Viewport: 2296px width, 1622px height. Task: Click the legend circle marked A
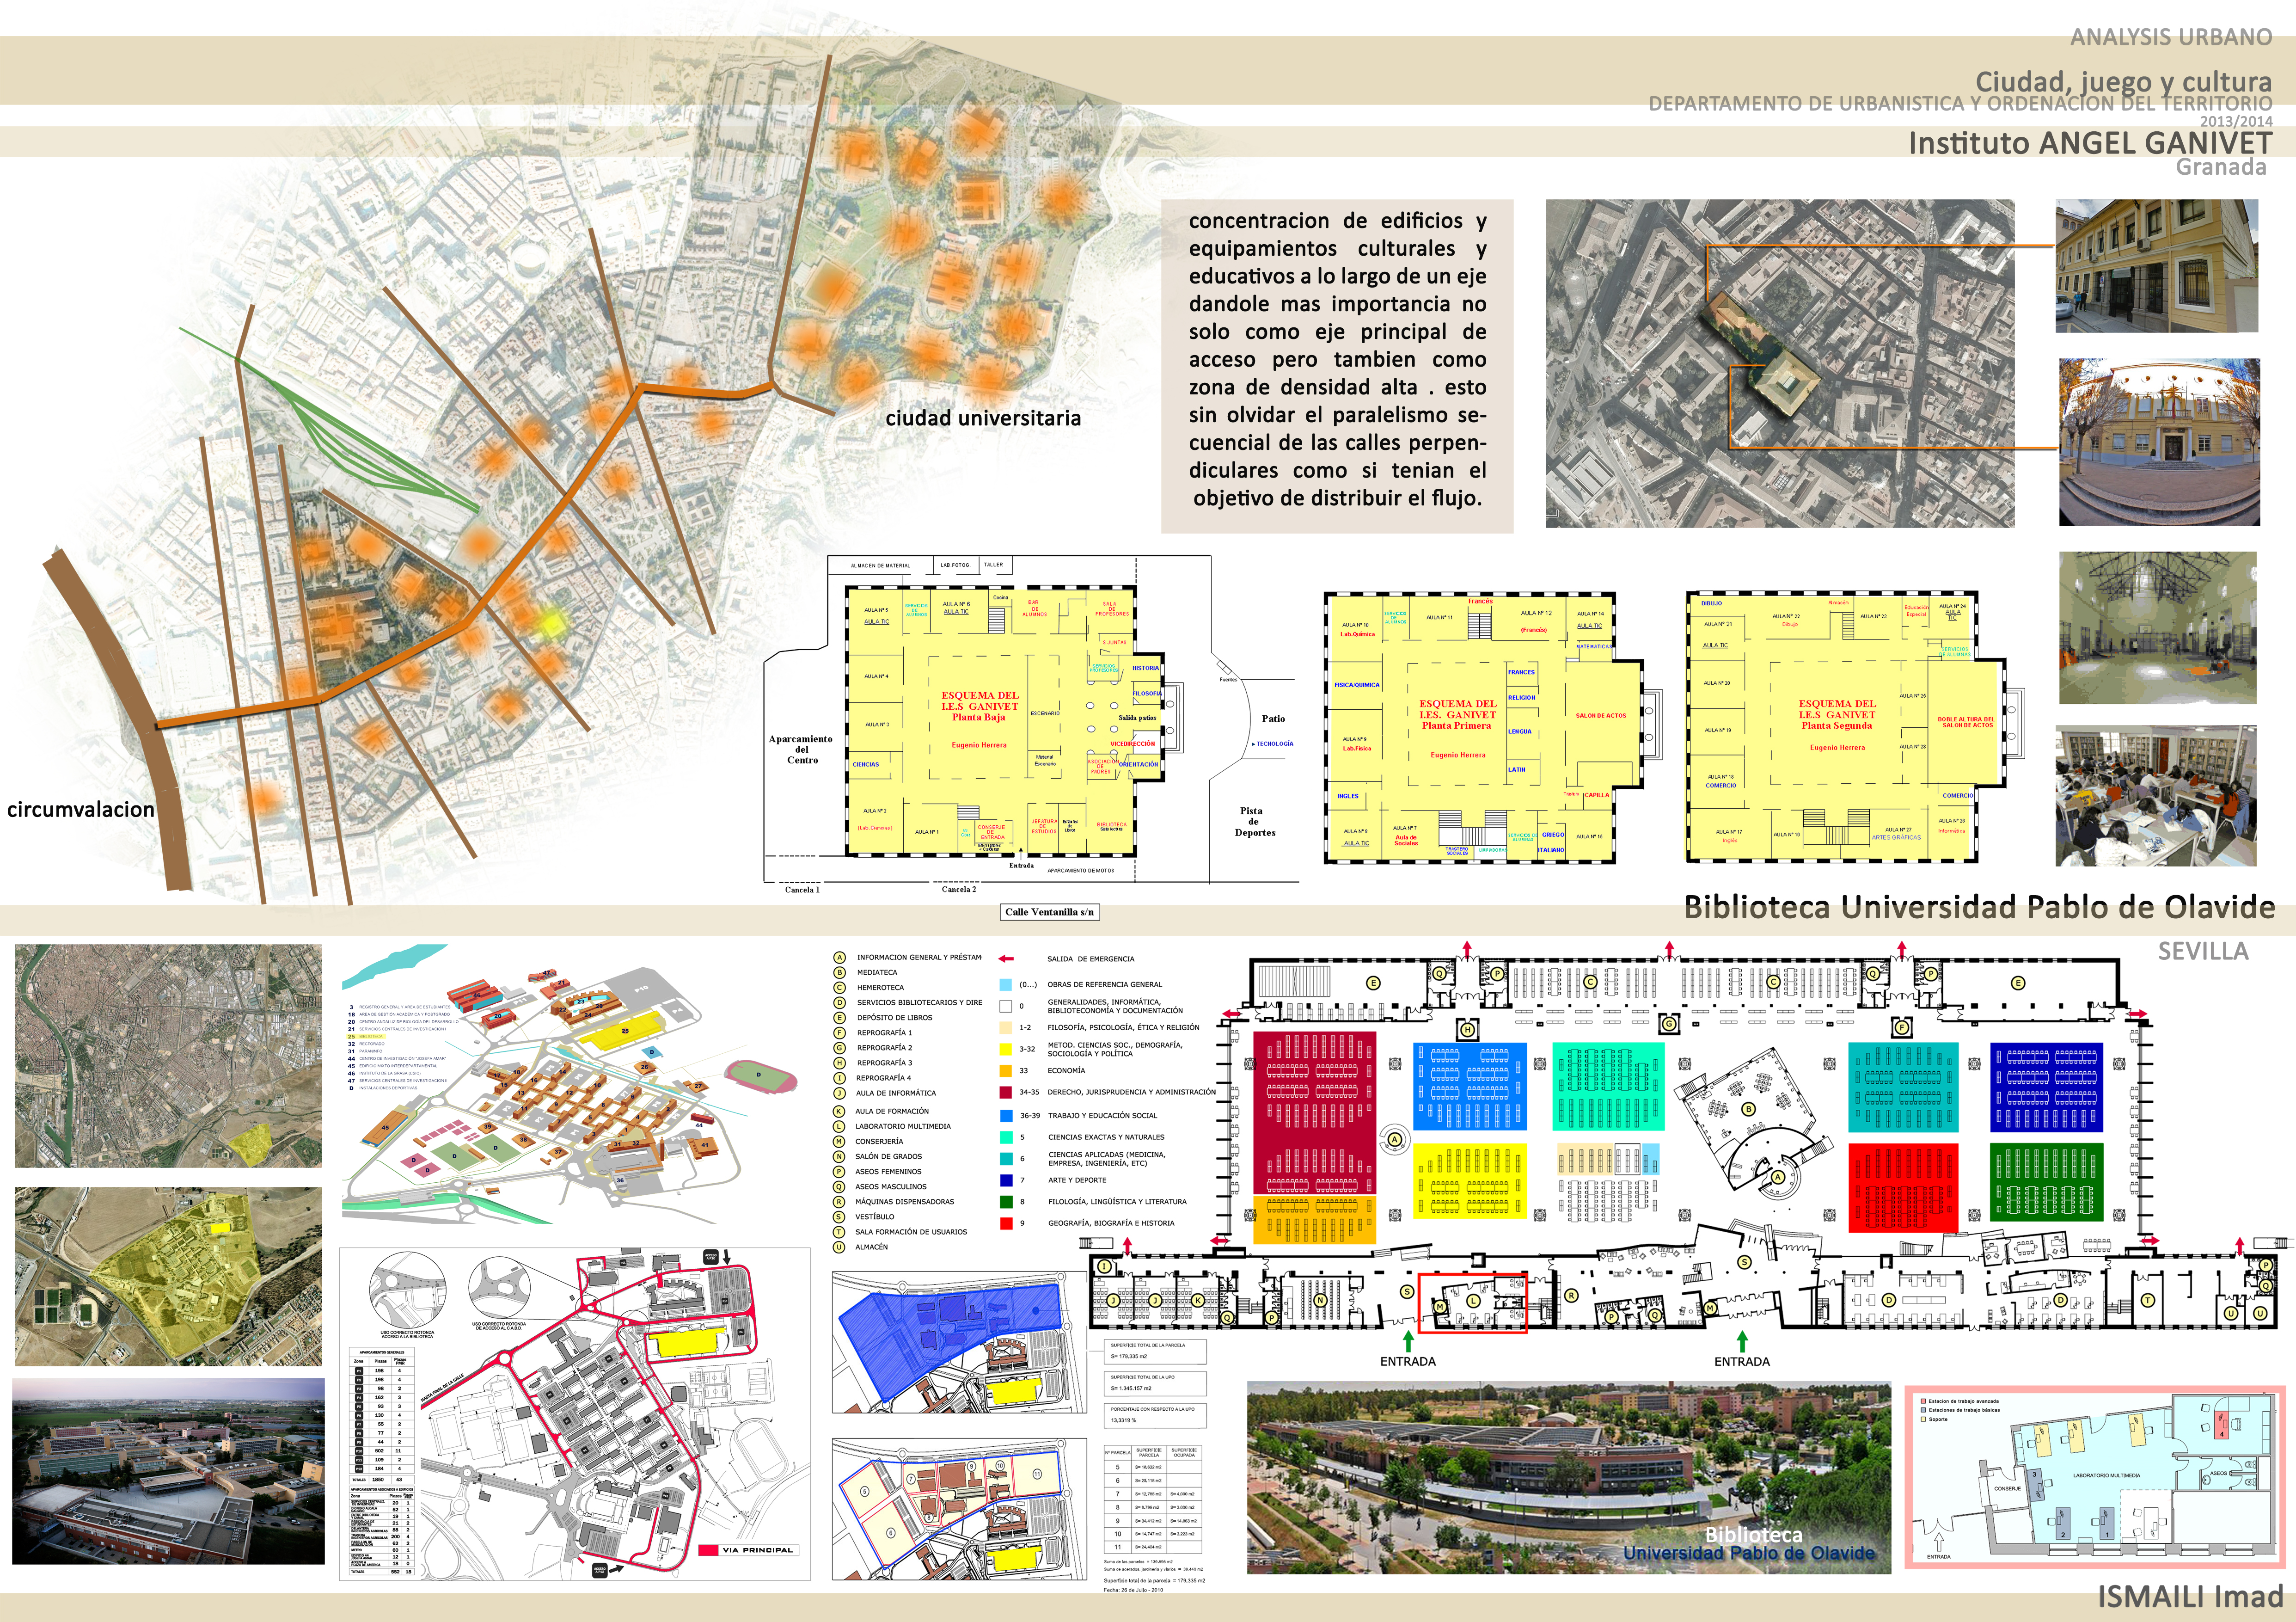tap(839, 958)
